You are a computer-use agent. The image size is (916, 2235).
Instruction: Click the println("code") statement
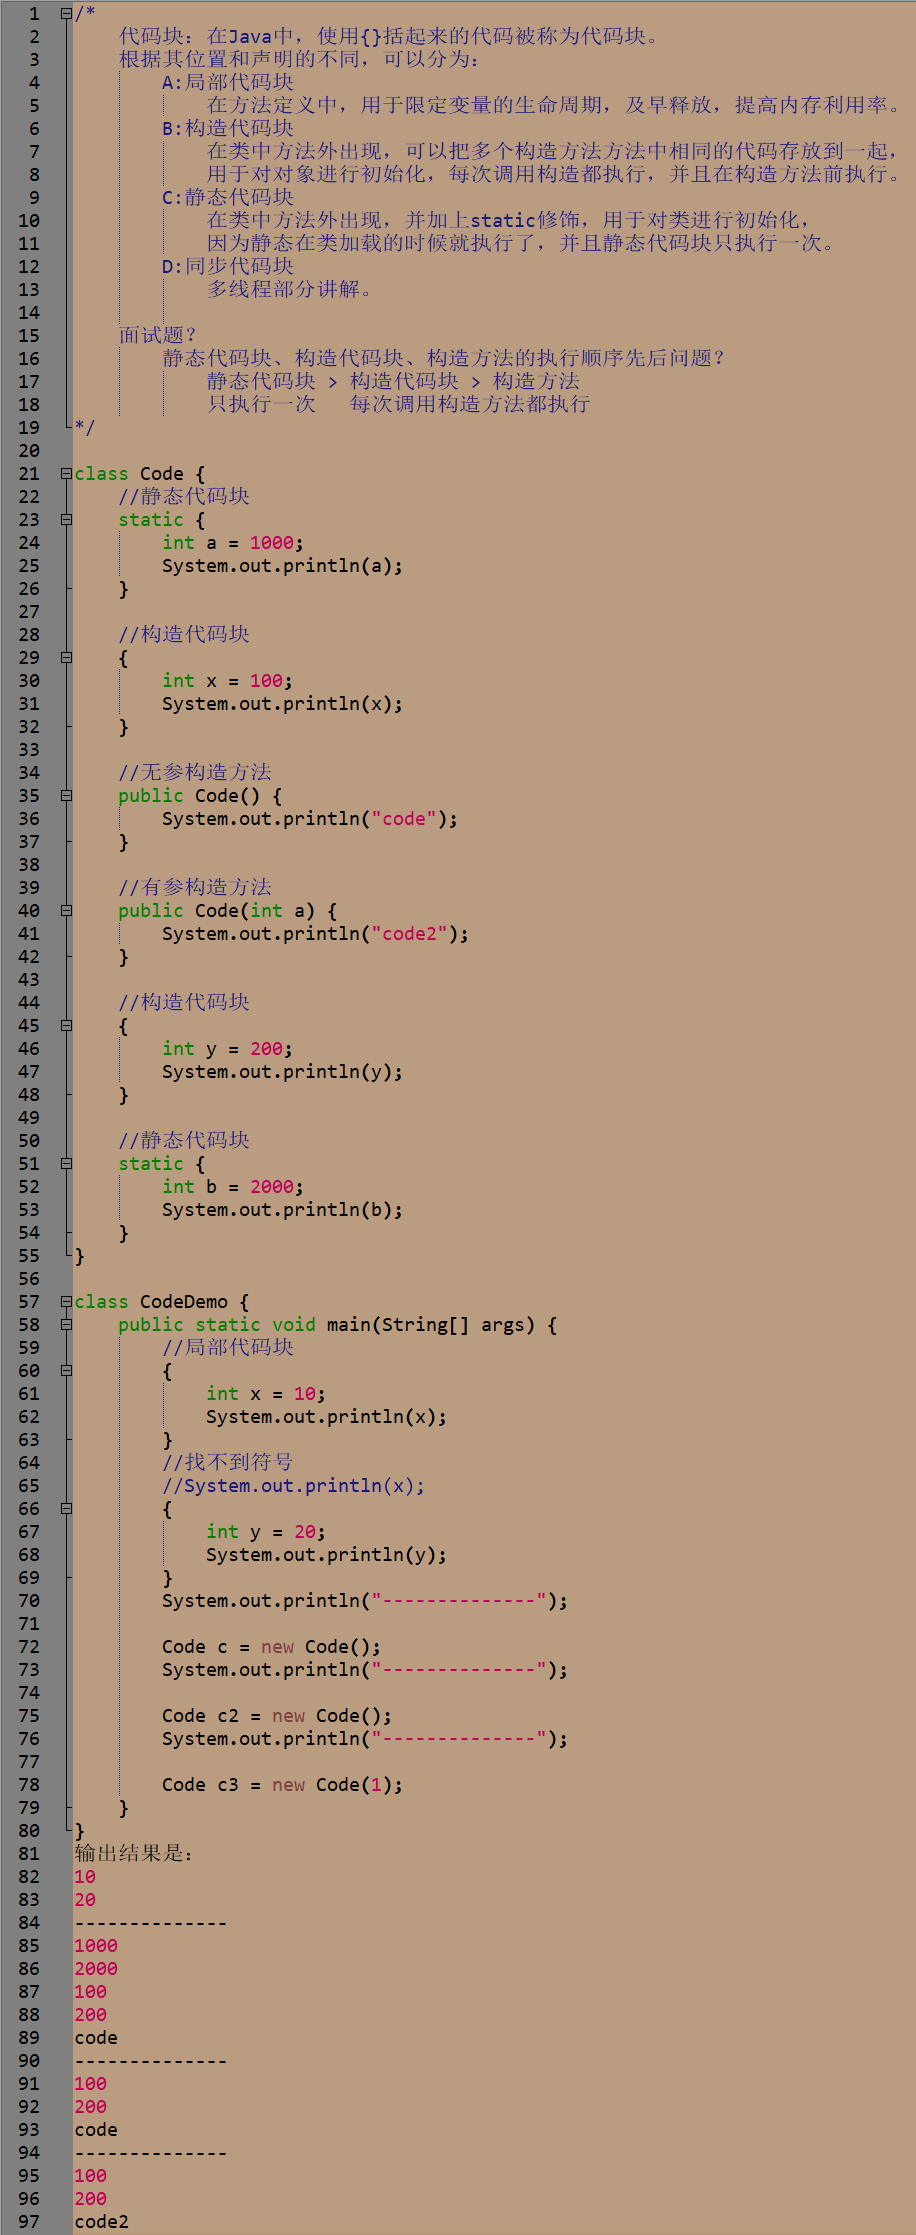point(310,819)
